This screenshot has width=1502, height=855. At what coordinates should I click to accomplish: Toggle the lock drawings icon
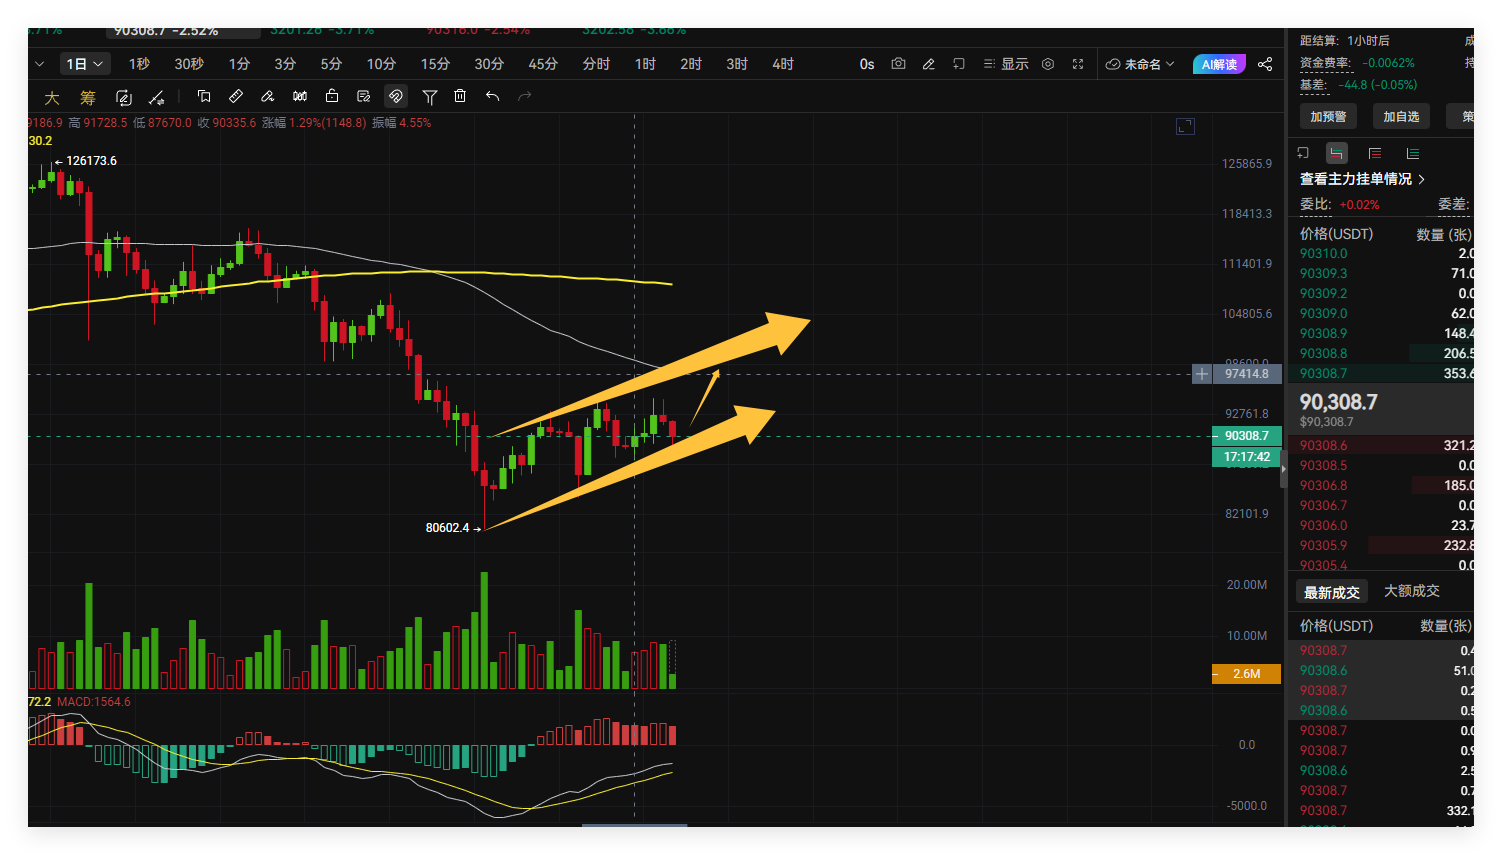332,97
